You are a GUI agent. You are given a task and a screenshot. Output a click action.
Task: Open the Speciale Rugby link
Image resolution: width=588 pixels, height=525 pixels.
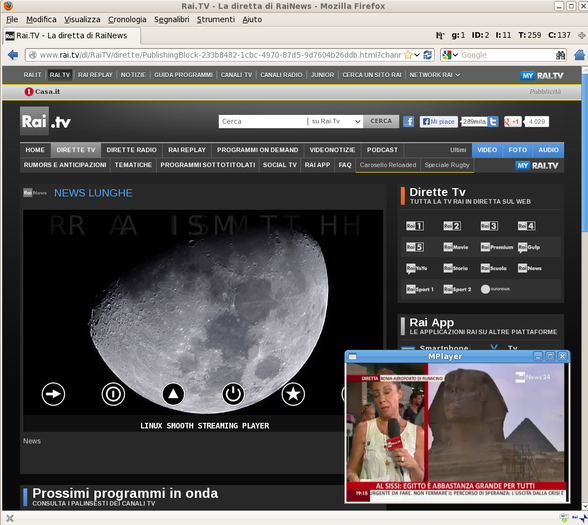tap(447, 165)
